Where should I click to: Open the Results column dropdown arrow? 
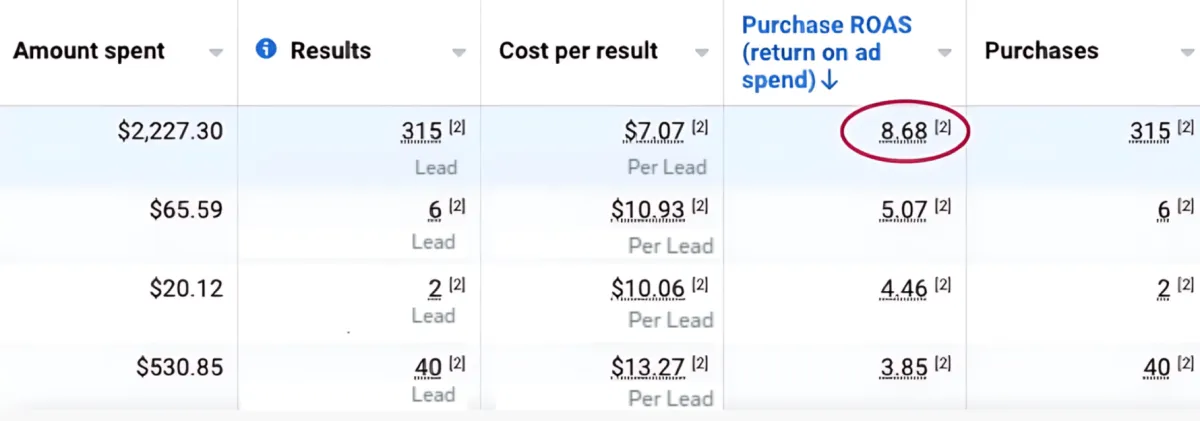tap(459, 53)
